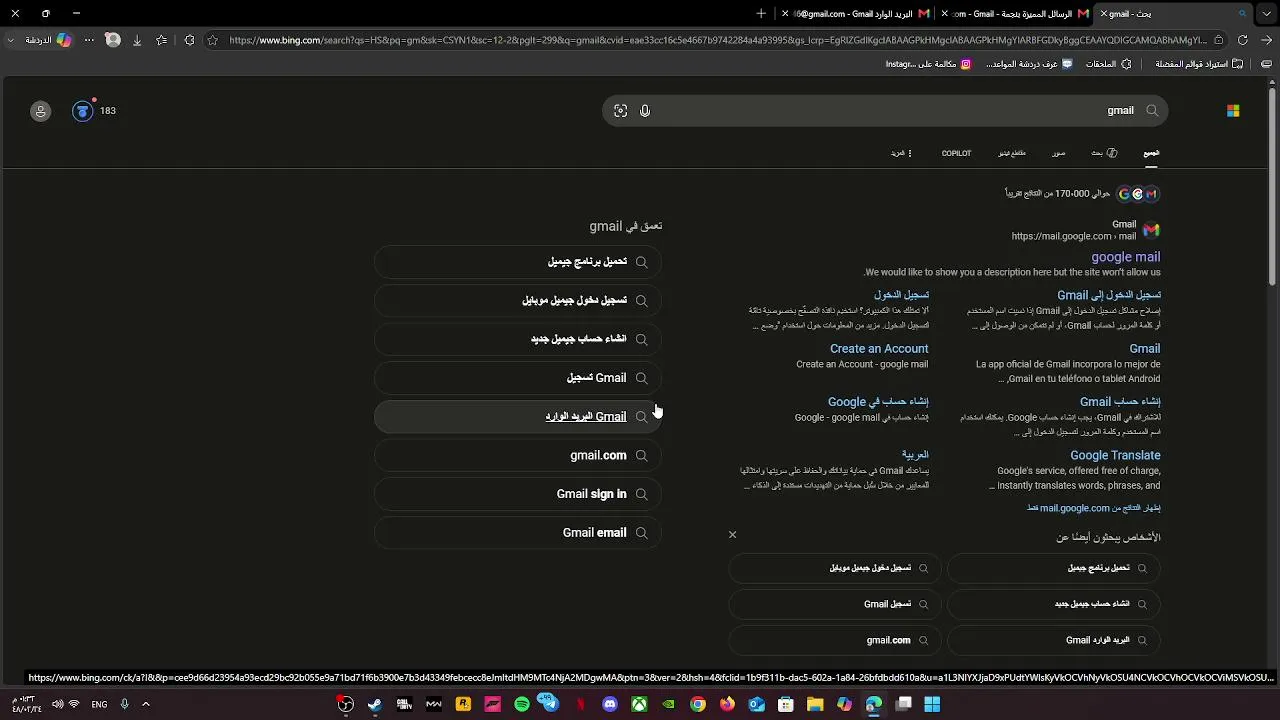Open OBS Studio from the taskbar
The height and width of the screenshot is (720, 1280).
[345, 704]
